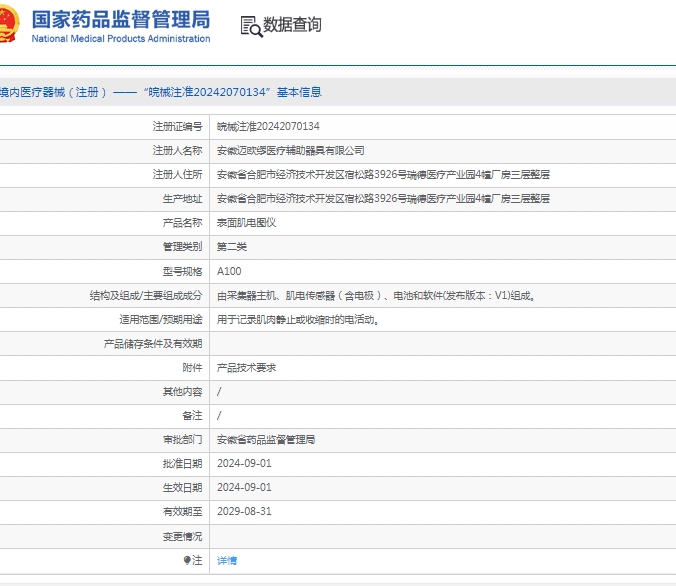
Task: Select product name 表面肌电图仪
Action: (x=246, y=223)
